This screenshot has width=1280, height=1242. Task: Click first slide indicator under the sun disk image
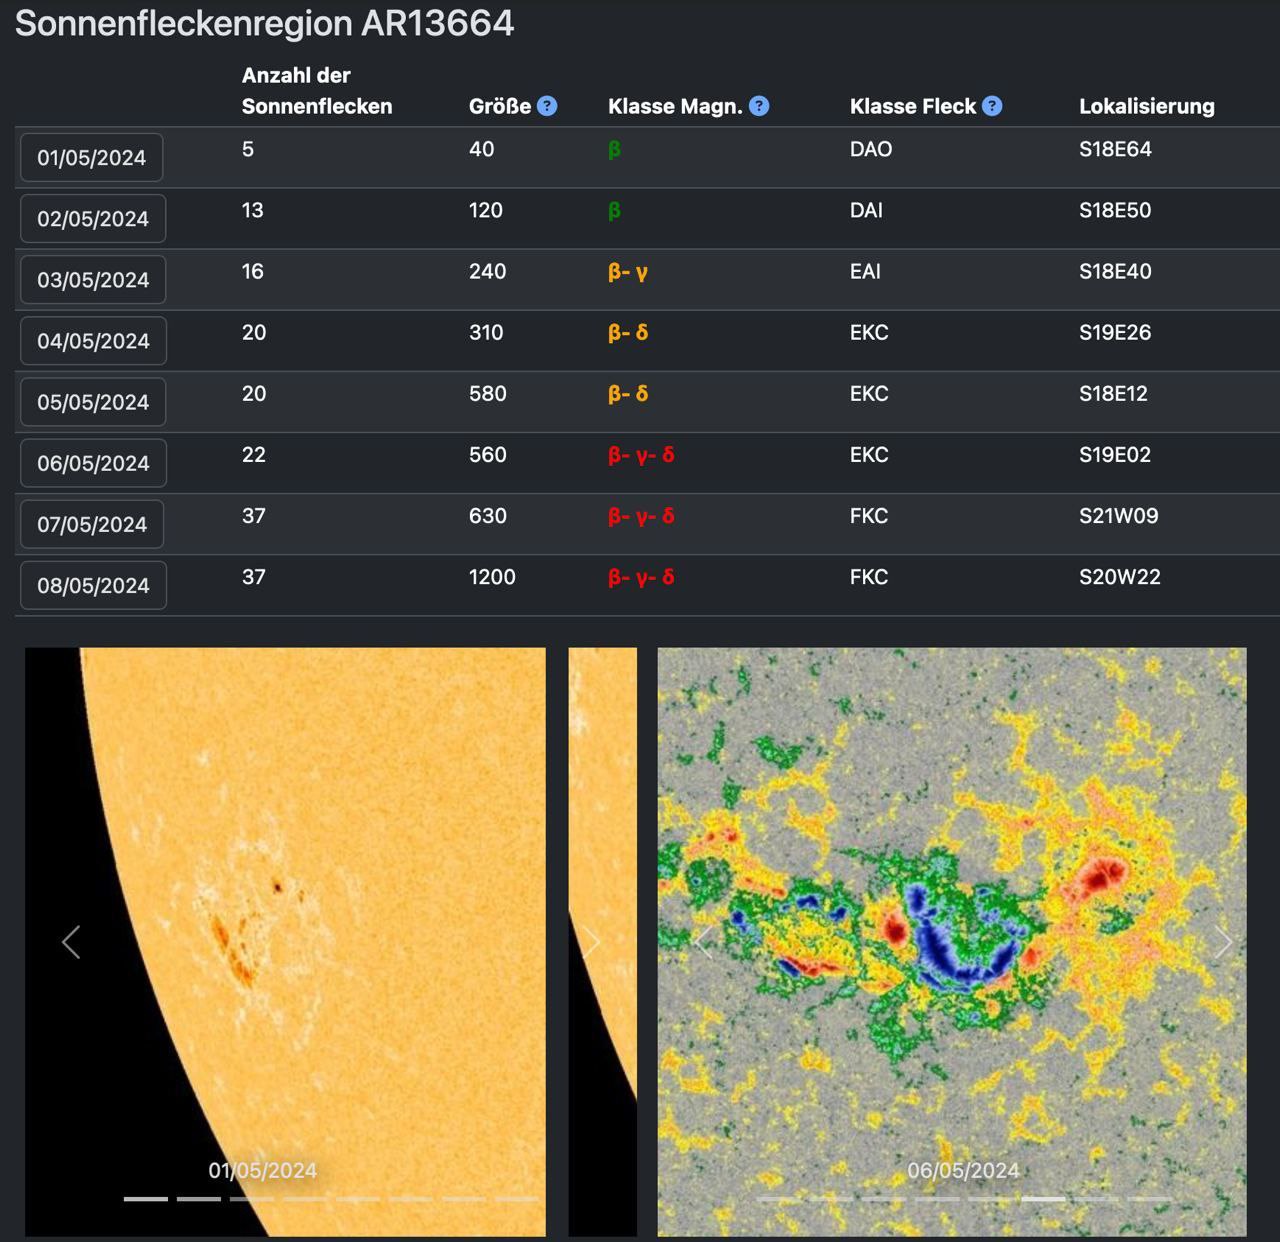[146, 1198]
